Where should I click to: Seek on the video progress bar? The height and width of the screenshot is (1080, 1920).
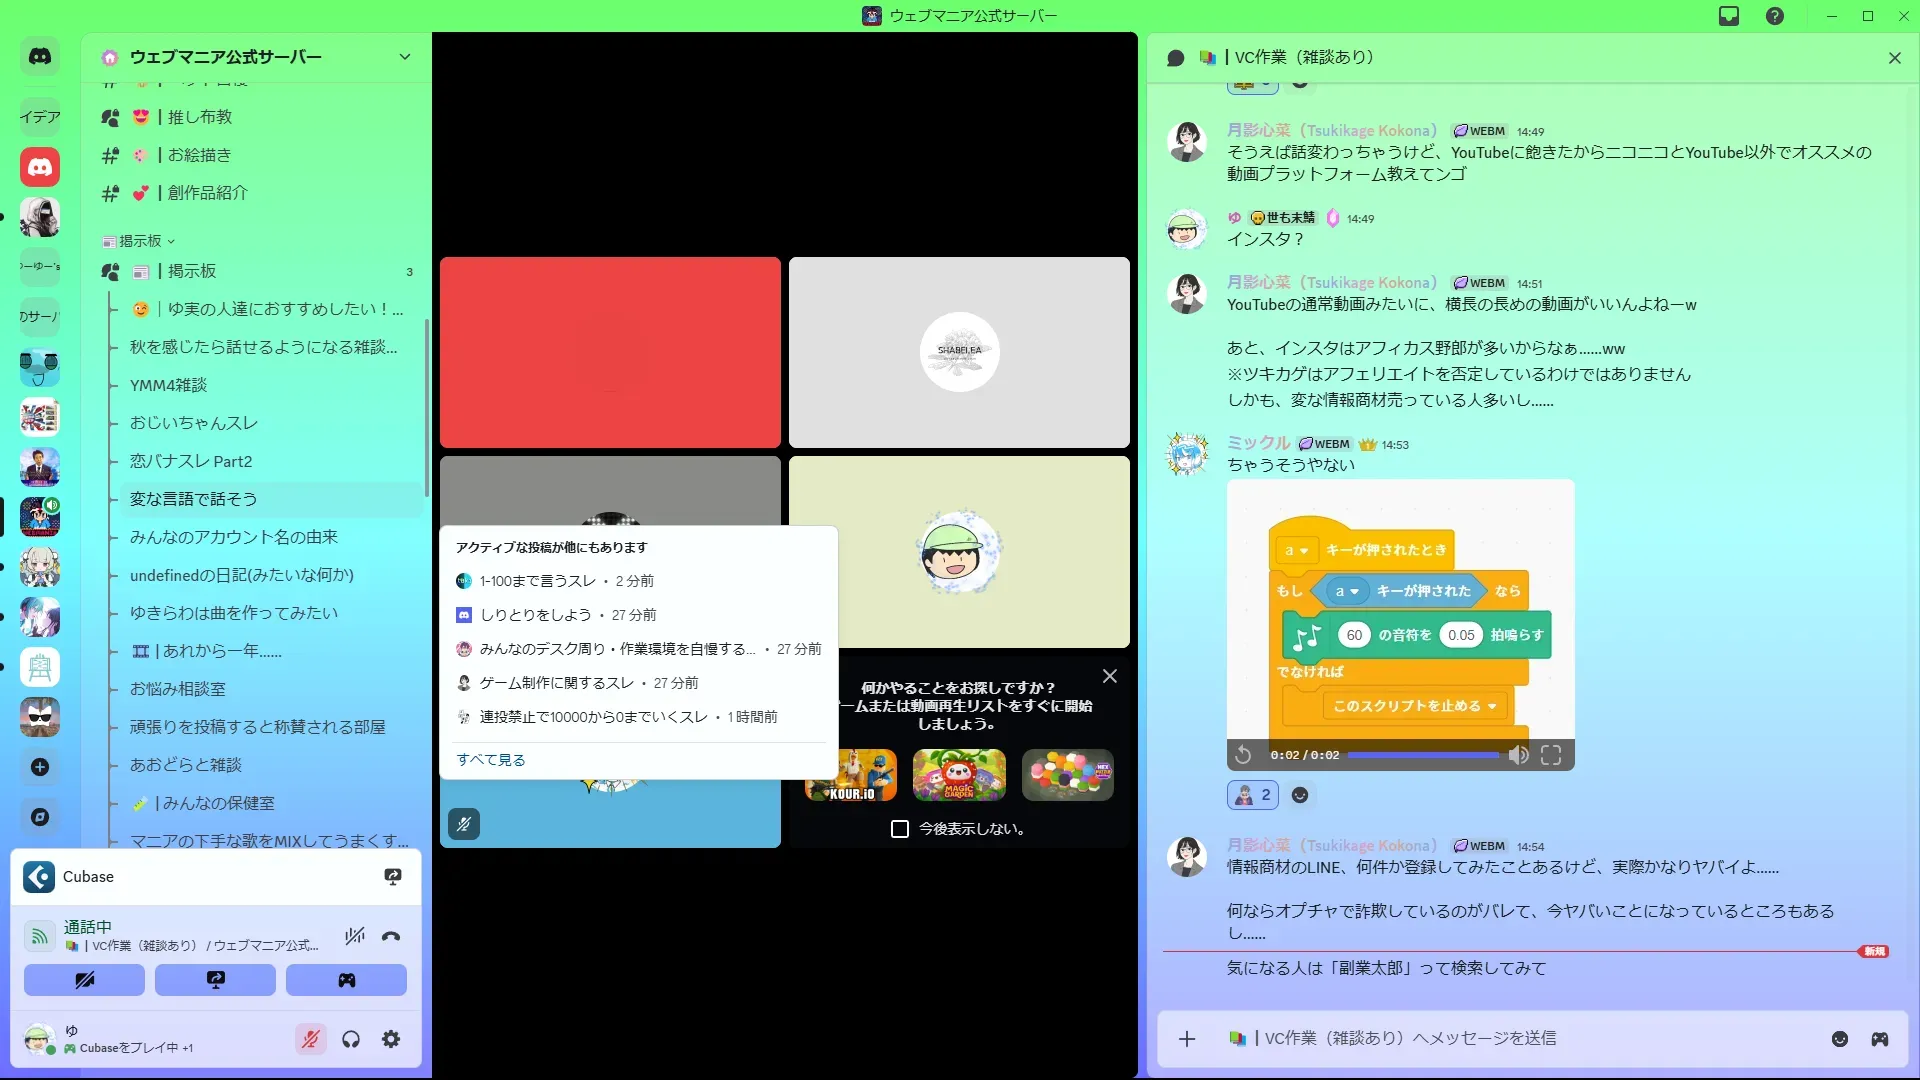tap(1423, 755)
